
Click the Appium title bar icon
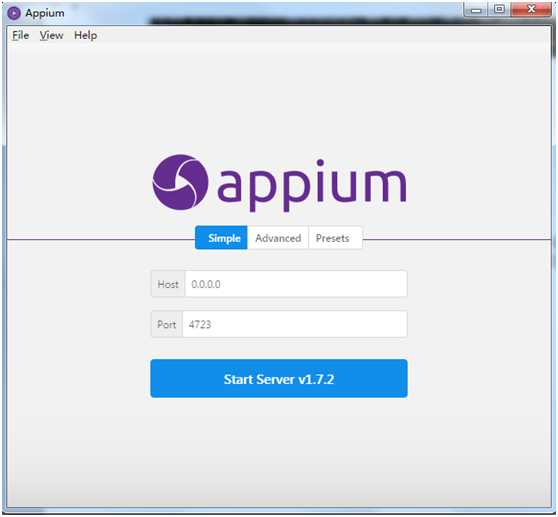point(14,13)
